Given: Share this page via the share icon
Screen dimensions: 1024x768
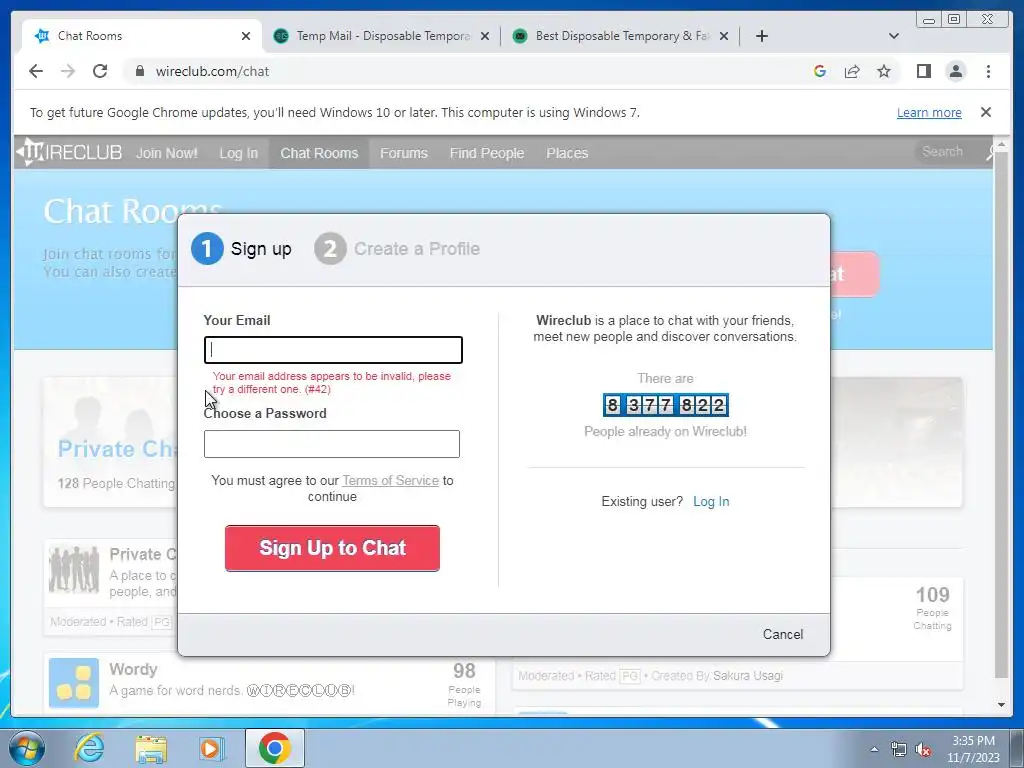Looking at the screenshot, I should click(x=852, y=71).
